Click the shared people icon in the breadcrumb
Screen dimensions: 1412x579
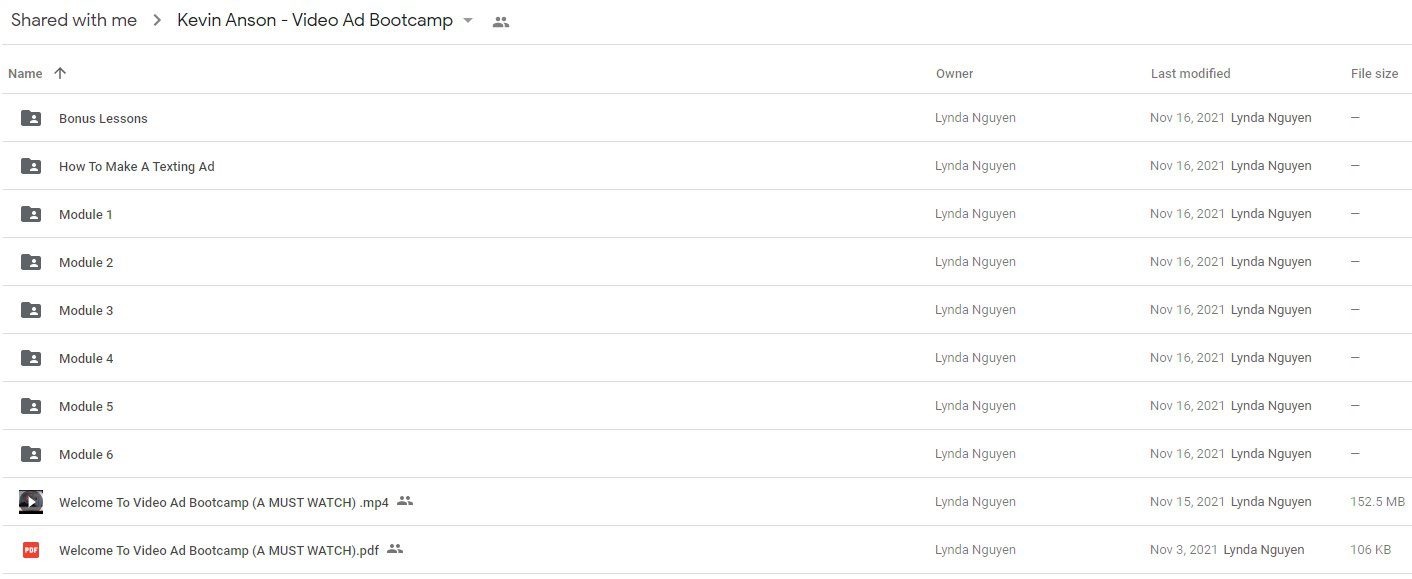pos(501,21)
